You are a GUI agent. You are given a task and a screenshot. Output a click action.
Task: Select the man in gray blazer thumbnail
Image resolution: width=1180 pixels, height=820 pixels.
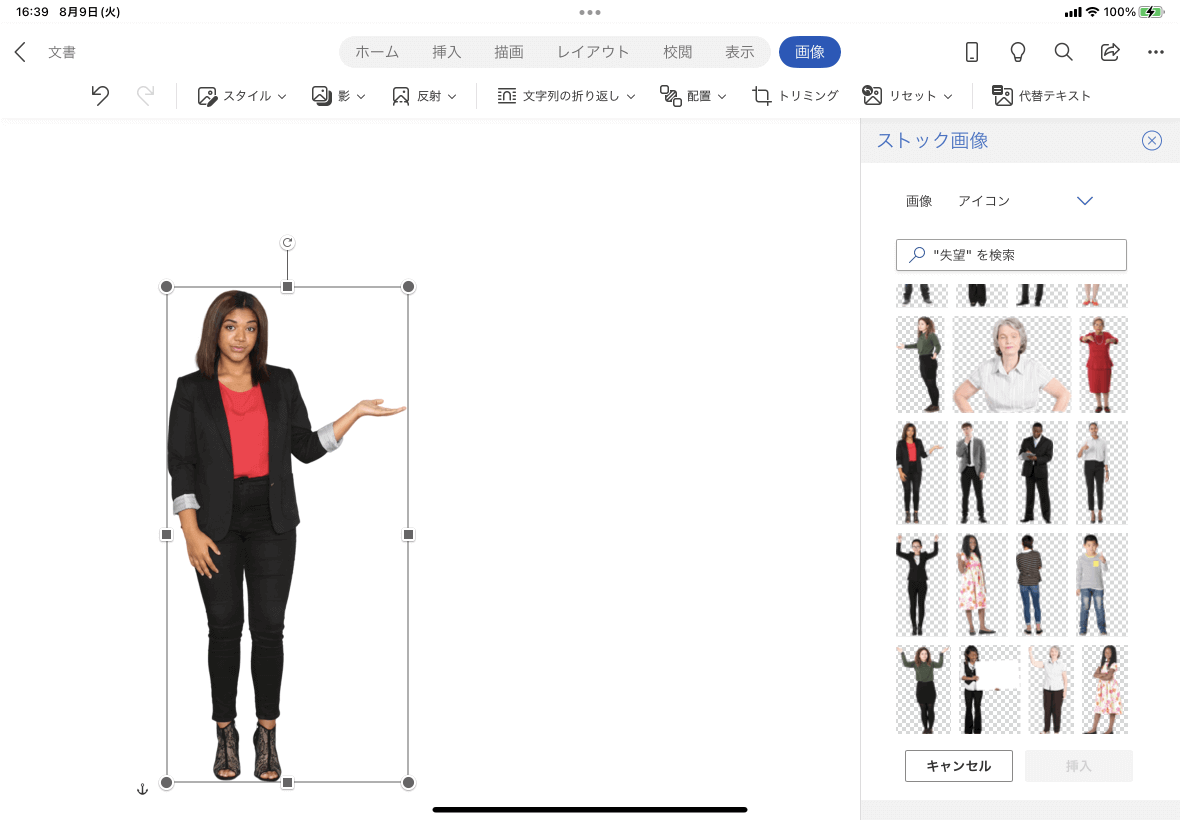click(x=981, y=472)
